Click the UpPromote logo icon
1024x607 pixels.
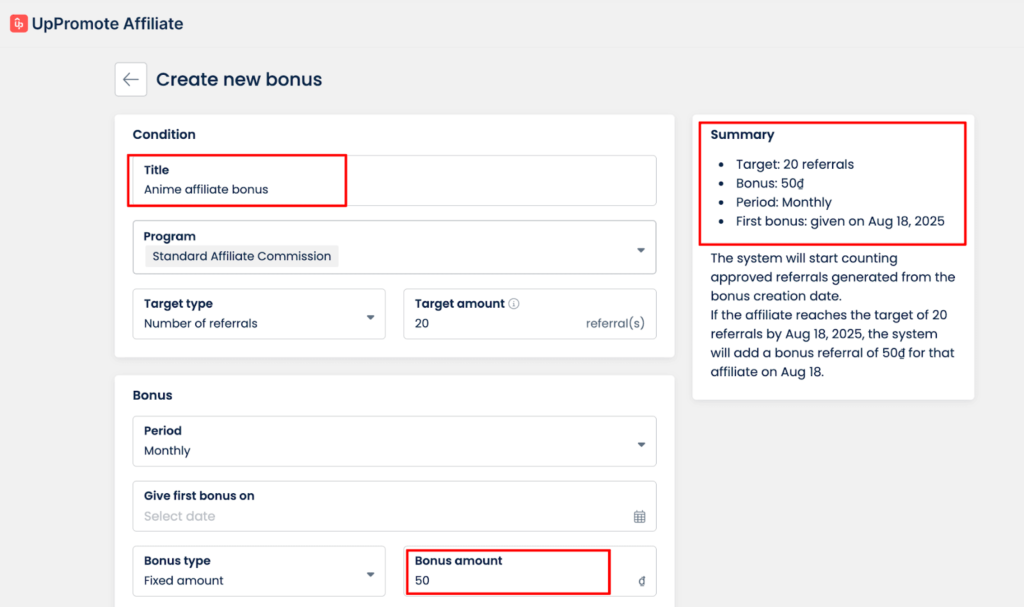coord(19,24)
